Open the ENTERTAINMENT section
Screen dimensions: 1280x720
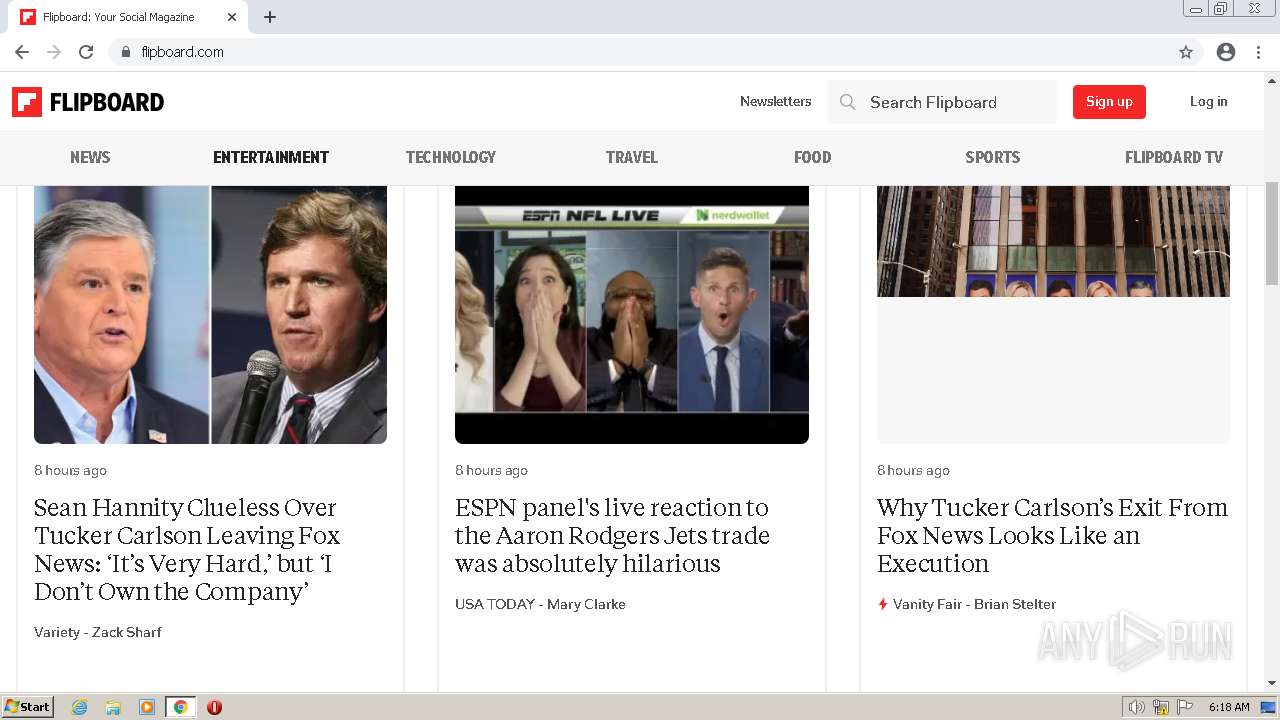pos(271,157)
